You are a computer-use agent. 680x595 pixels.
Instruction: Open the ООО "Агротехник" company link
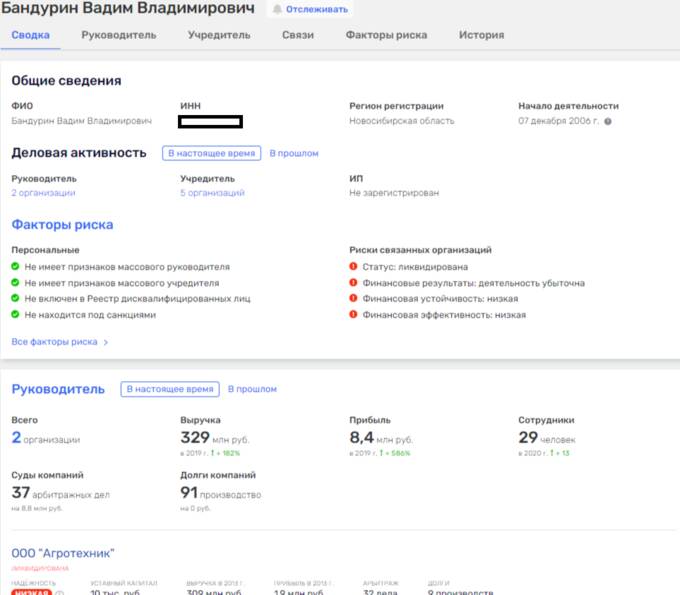point(63,553)
